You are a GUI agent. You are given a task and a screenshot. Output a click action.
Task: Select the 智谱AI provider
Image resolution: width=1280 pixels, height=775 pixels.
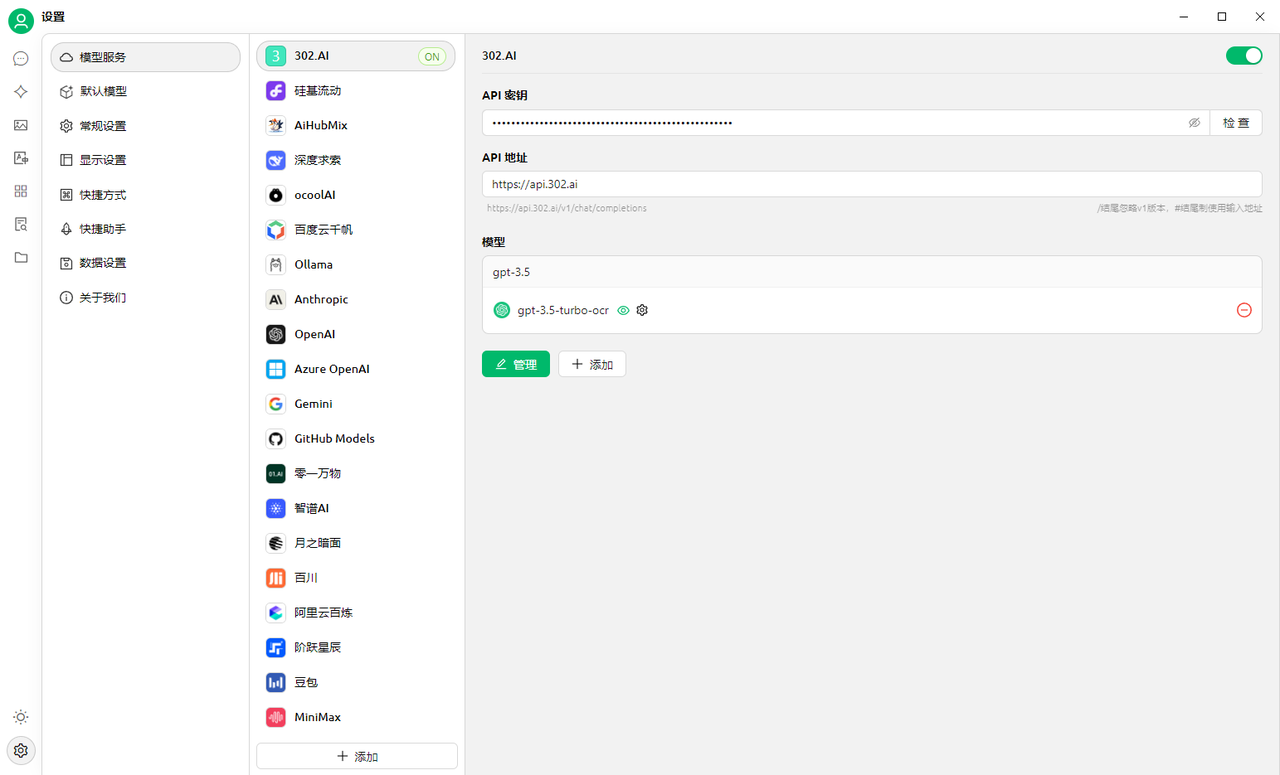pos(356,508)
